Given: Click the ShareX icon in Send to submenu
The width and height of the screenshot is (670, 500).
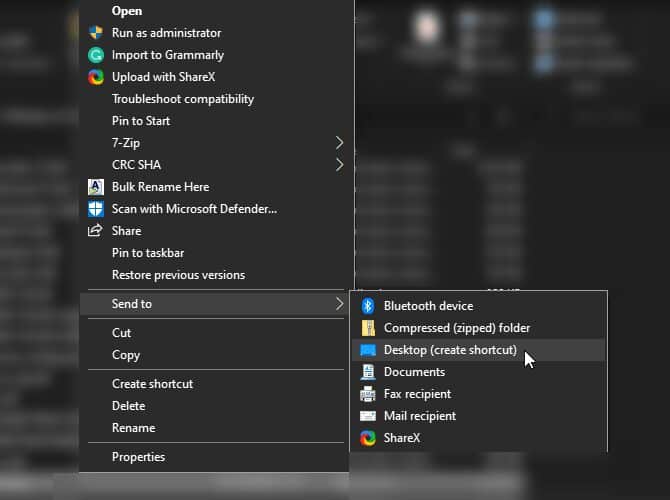Looking at the screenshot, I should (x=368, y=438).
